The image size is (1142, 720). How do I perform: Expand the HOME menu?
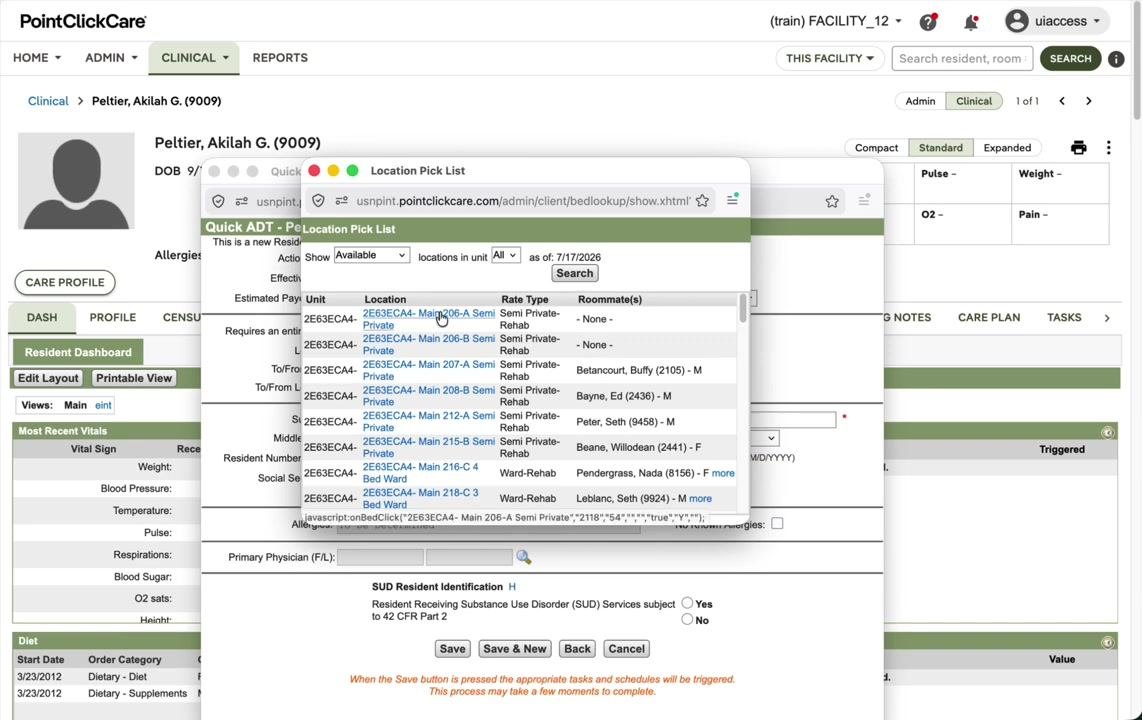pos(37,58)
